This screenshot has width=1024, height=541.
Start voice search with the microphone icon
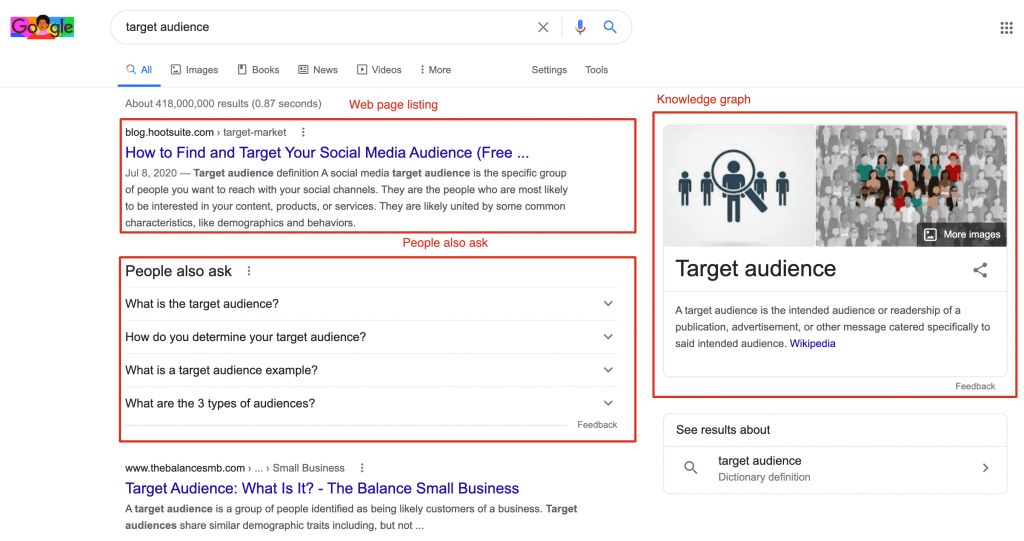[580, 27]
